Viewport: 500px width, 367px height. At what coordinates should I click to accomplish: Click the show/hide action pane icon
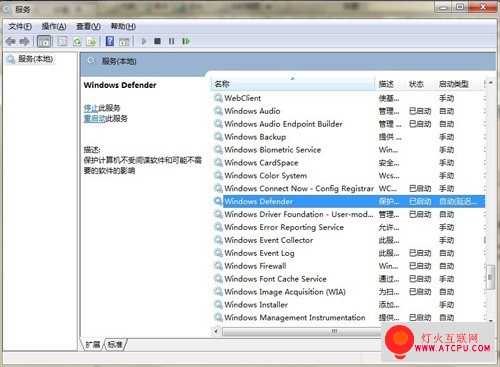[x=124, y=42]
